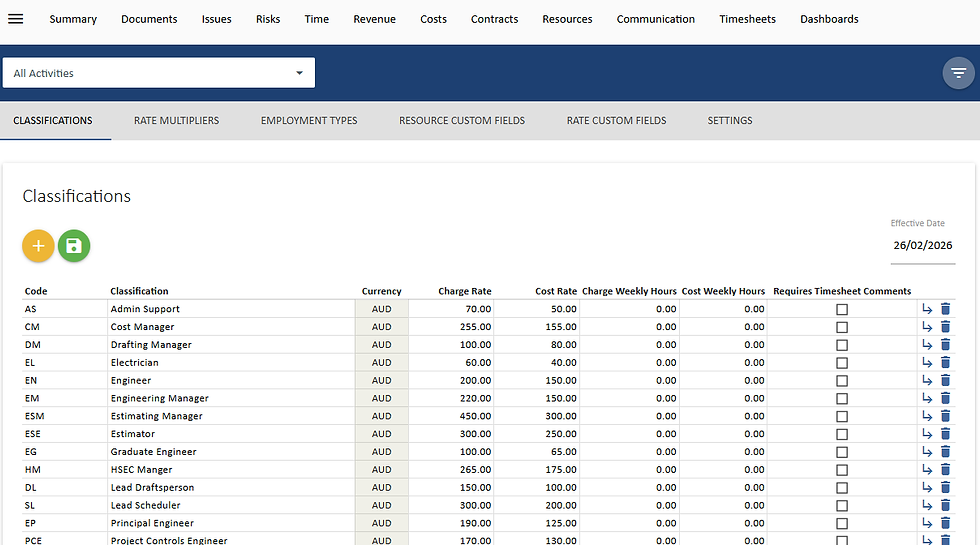Switch to the Settings tab

point(730,121)
